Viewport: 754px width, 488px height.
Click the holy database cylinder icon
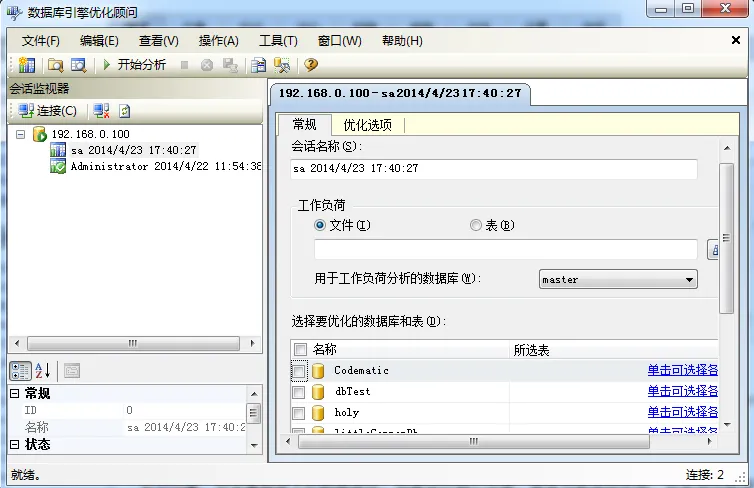318,413
